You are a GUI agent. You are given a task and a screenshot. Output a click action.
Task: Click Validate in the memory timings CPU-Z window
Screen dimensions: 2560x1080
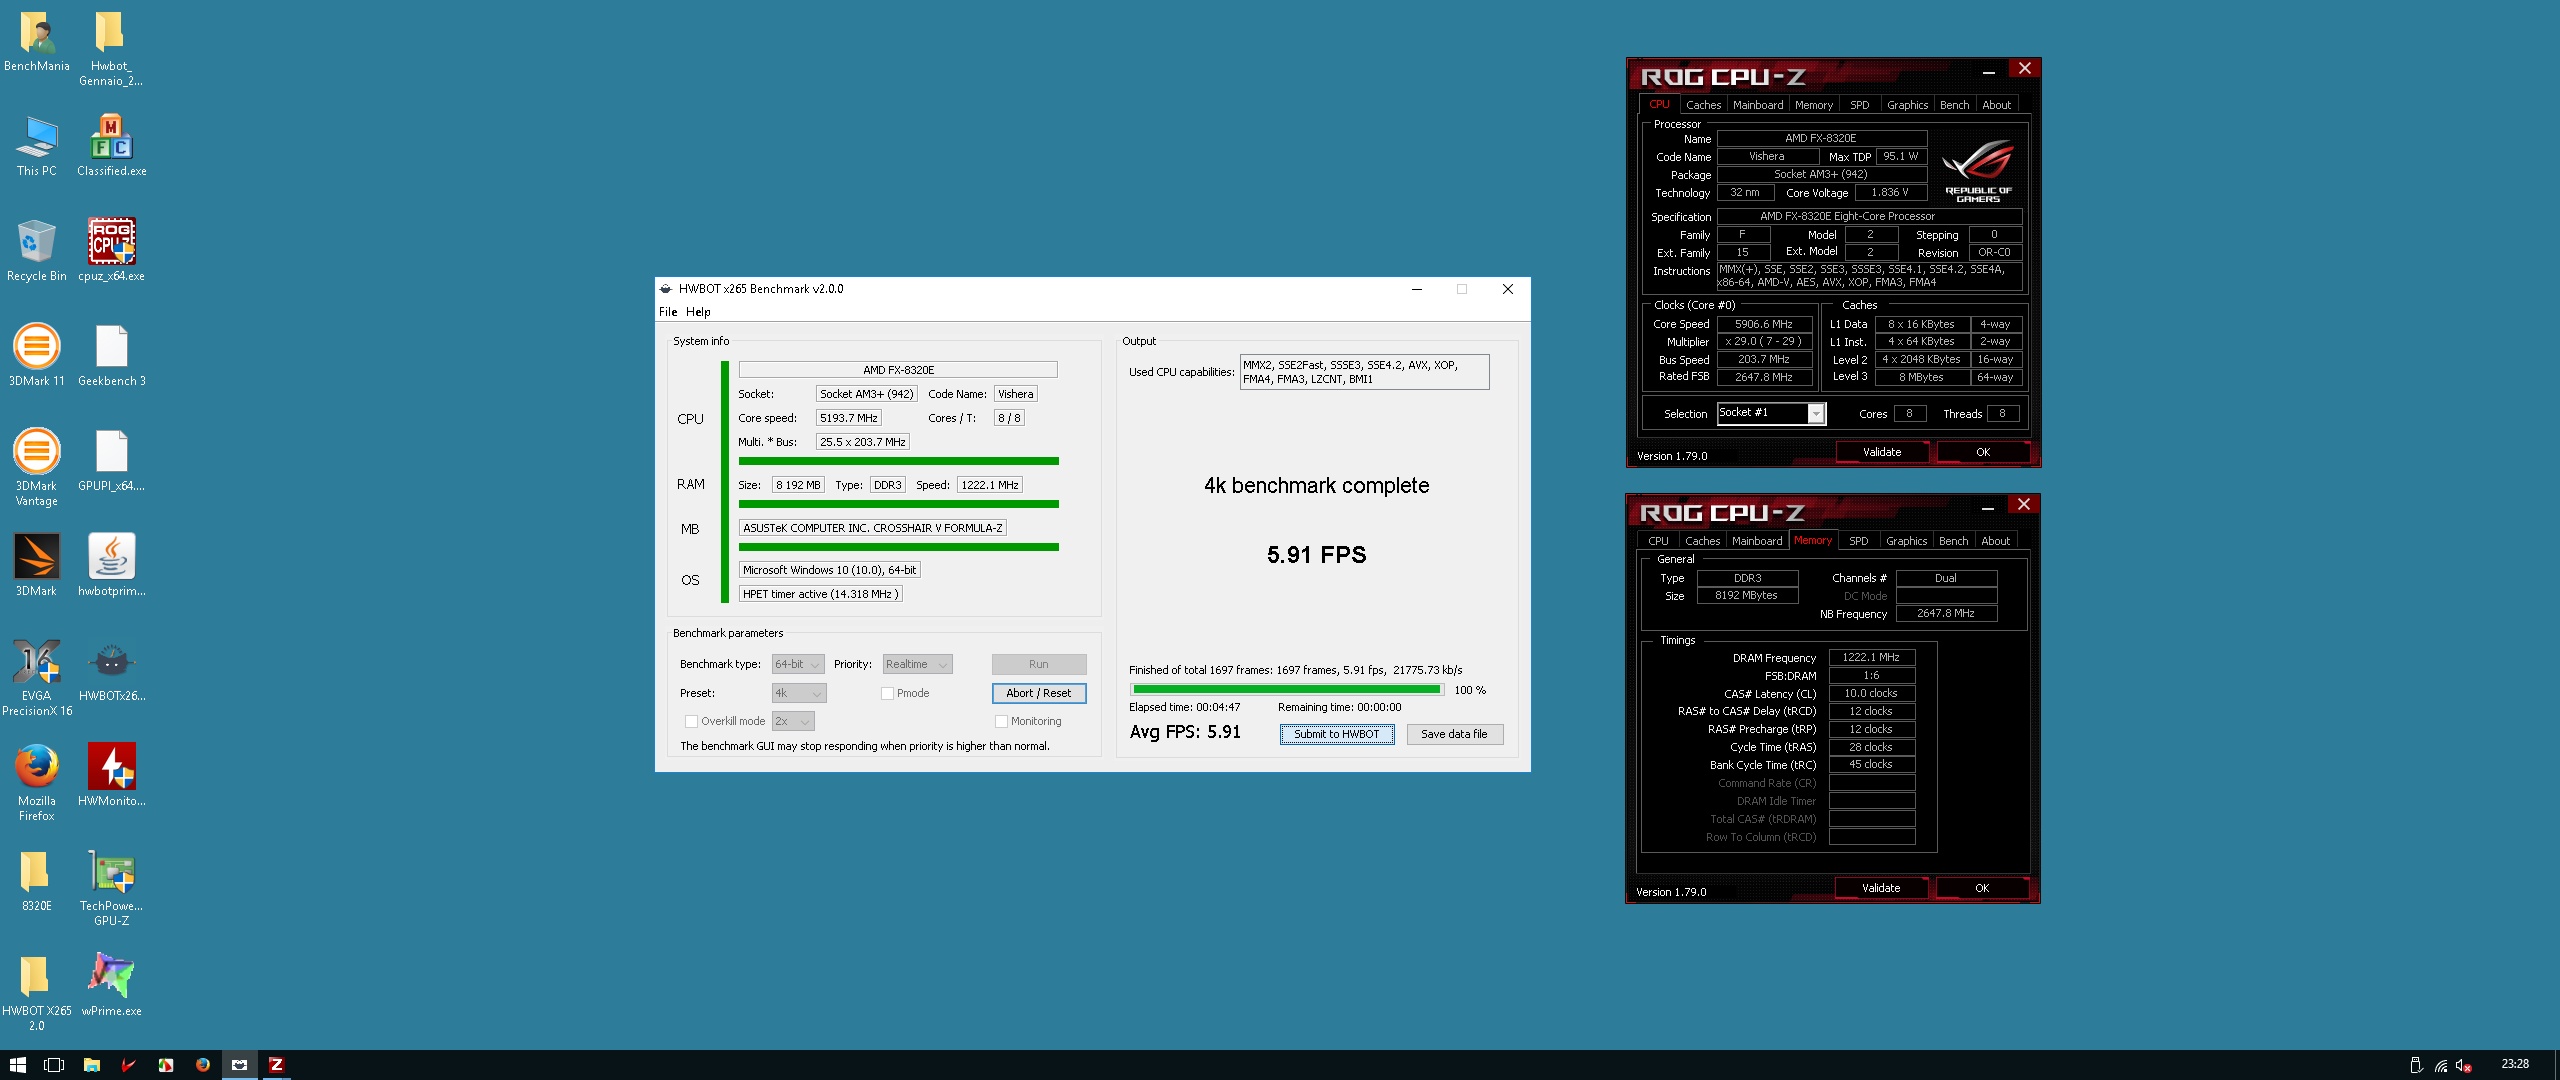pyautogui.click(x=1881, y=888)
